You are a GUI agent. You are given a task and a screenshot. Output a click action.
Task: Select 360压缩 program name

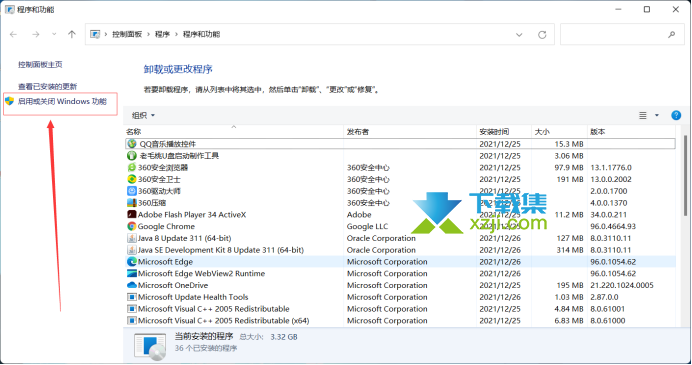tap(152, 203)
